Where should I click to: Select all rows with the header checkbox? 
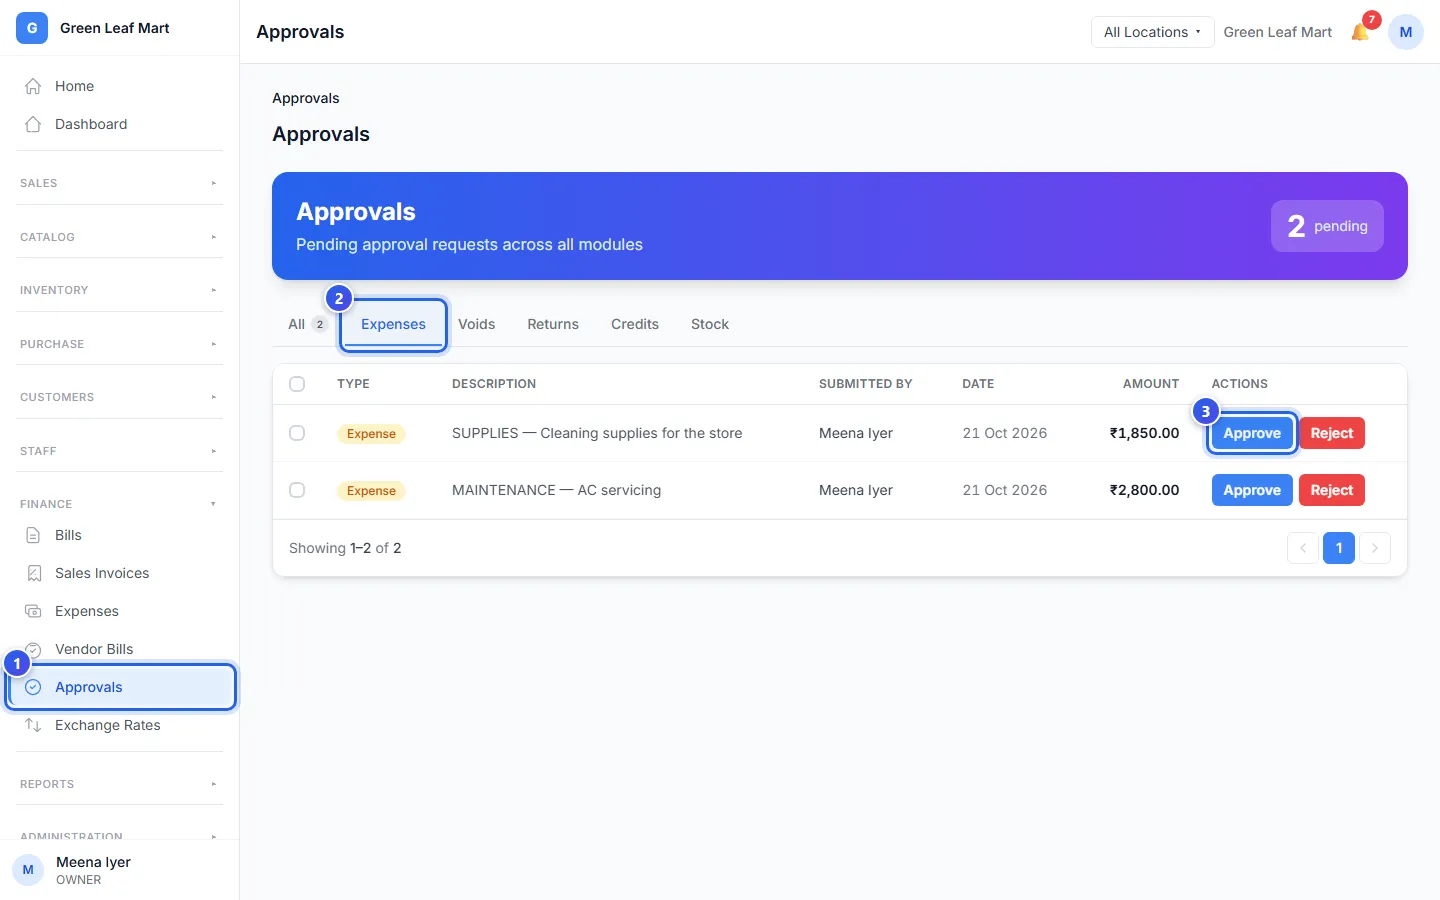297,384
